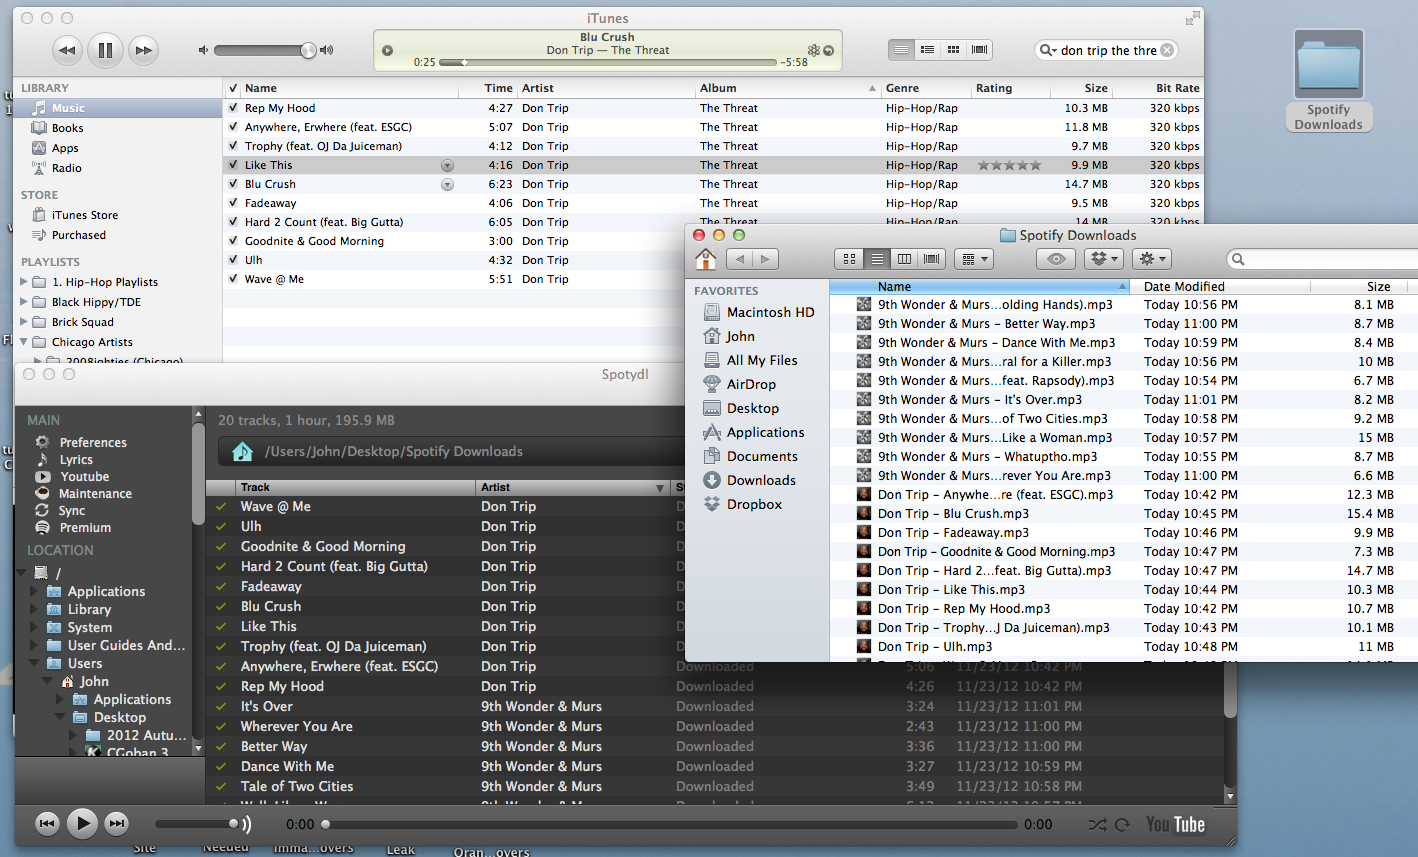
Task: Open Sync in Spotydl main menu
Action: [72, 511]
